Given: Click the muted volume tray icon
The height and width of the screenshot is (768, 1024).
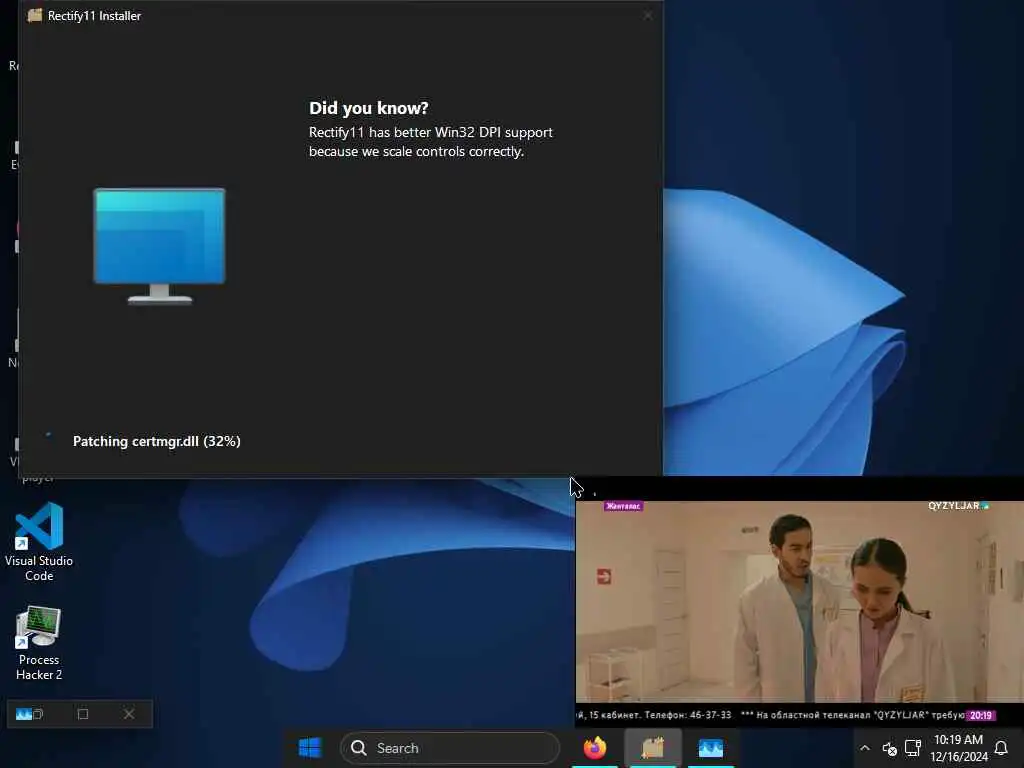Looking at the screenshot, I should tap(889, 748).
